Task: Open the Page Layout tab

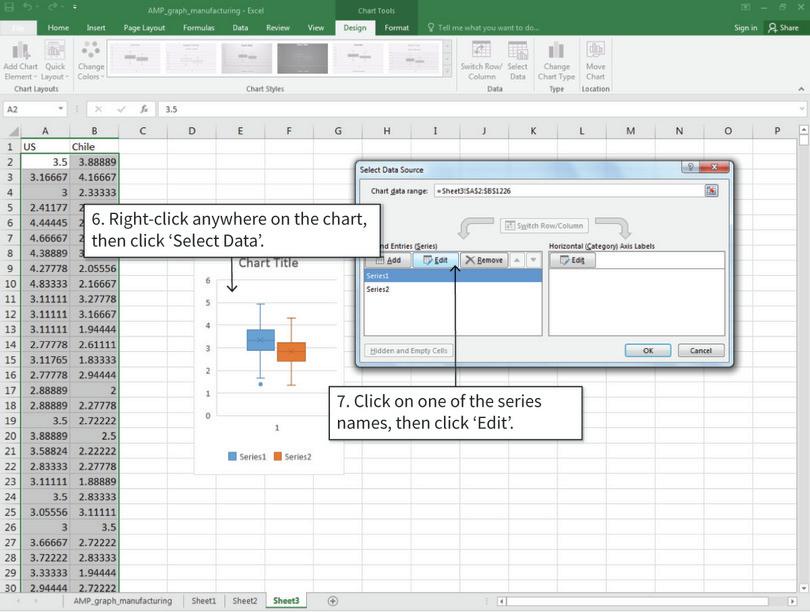Action: tap(144, 28)
